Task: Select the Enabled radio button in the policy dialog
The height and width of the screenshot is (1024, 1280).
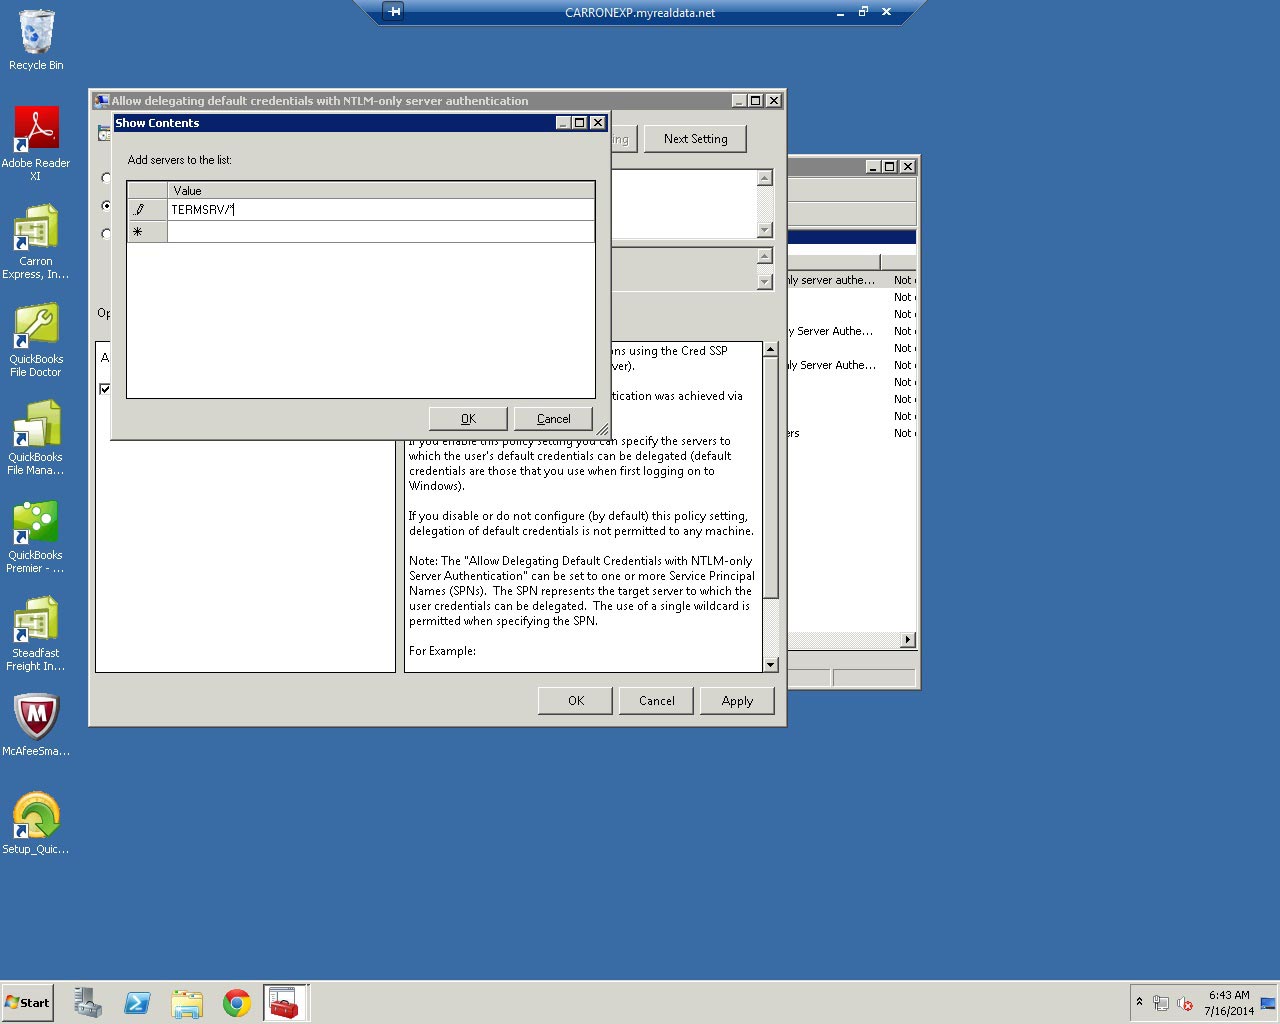Action: 106,206
